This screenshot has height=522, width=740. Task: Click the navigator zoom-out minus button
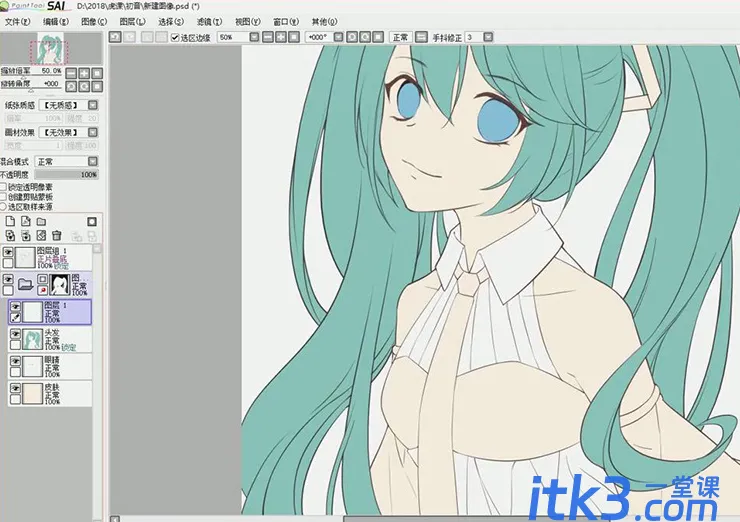point(71,73)
